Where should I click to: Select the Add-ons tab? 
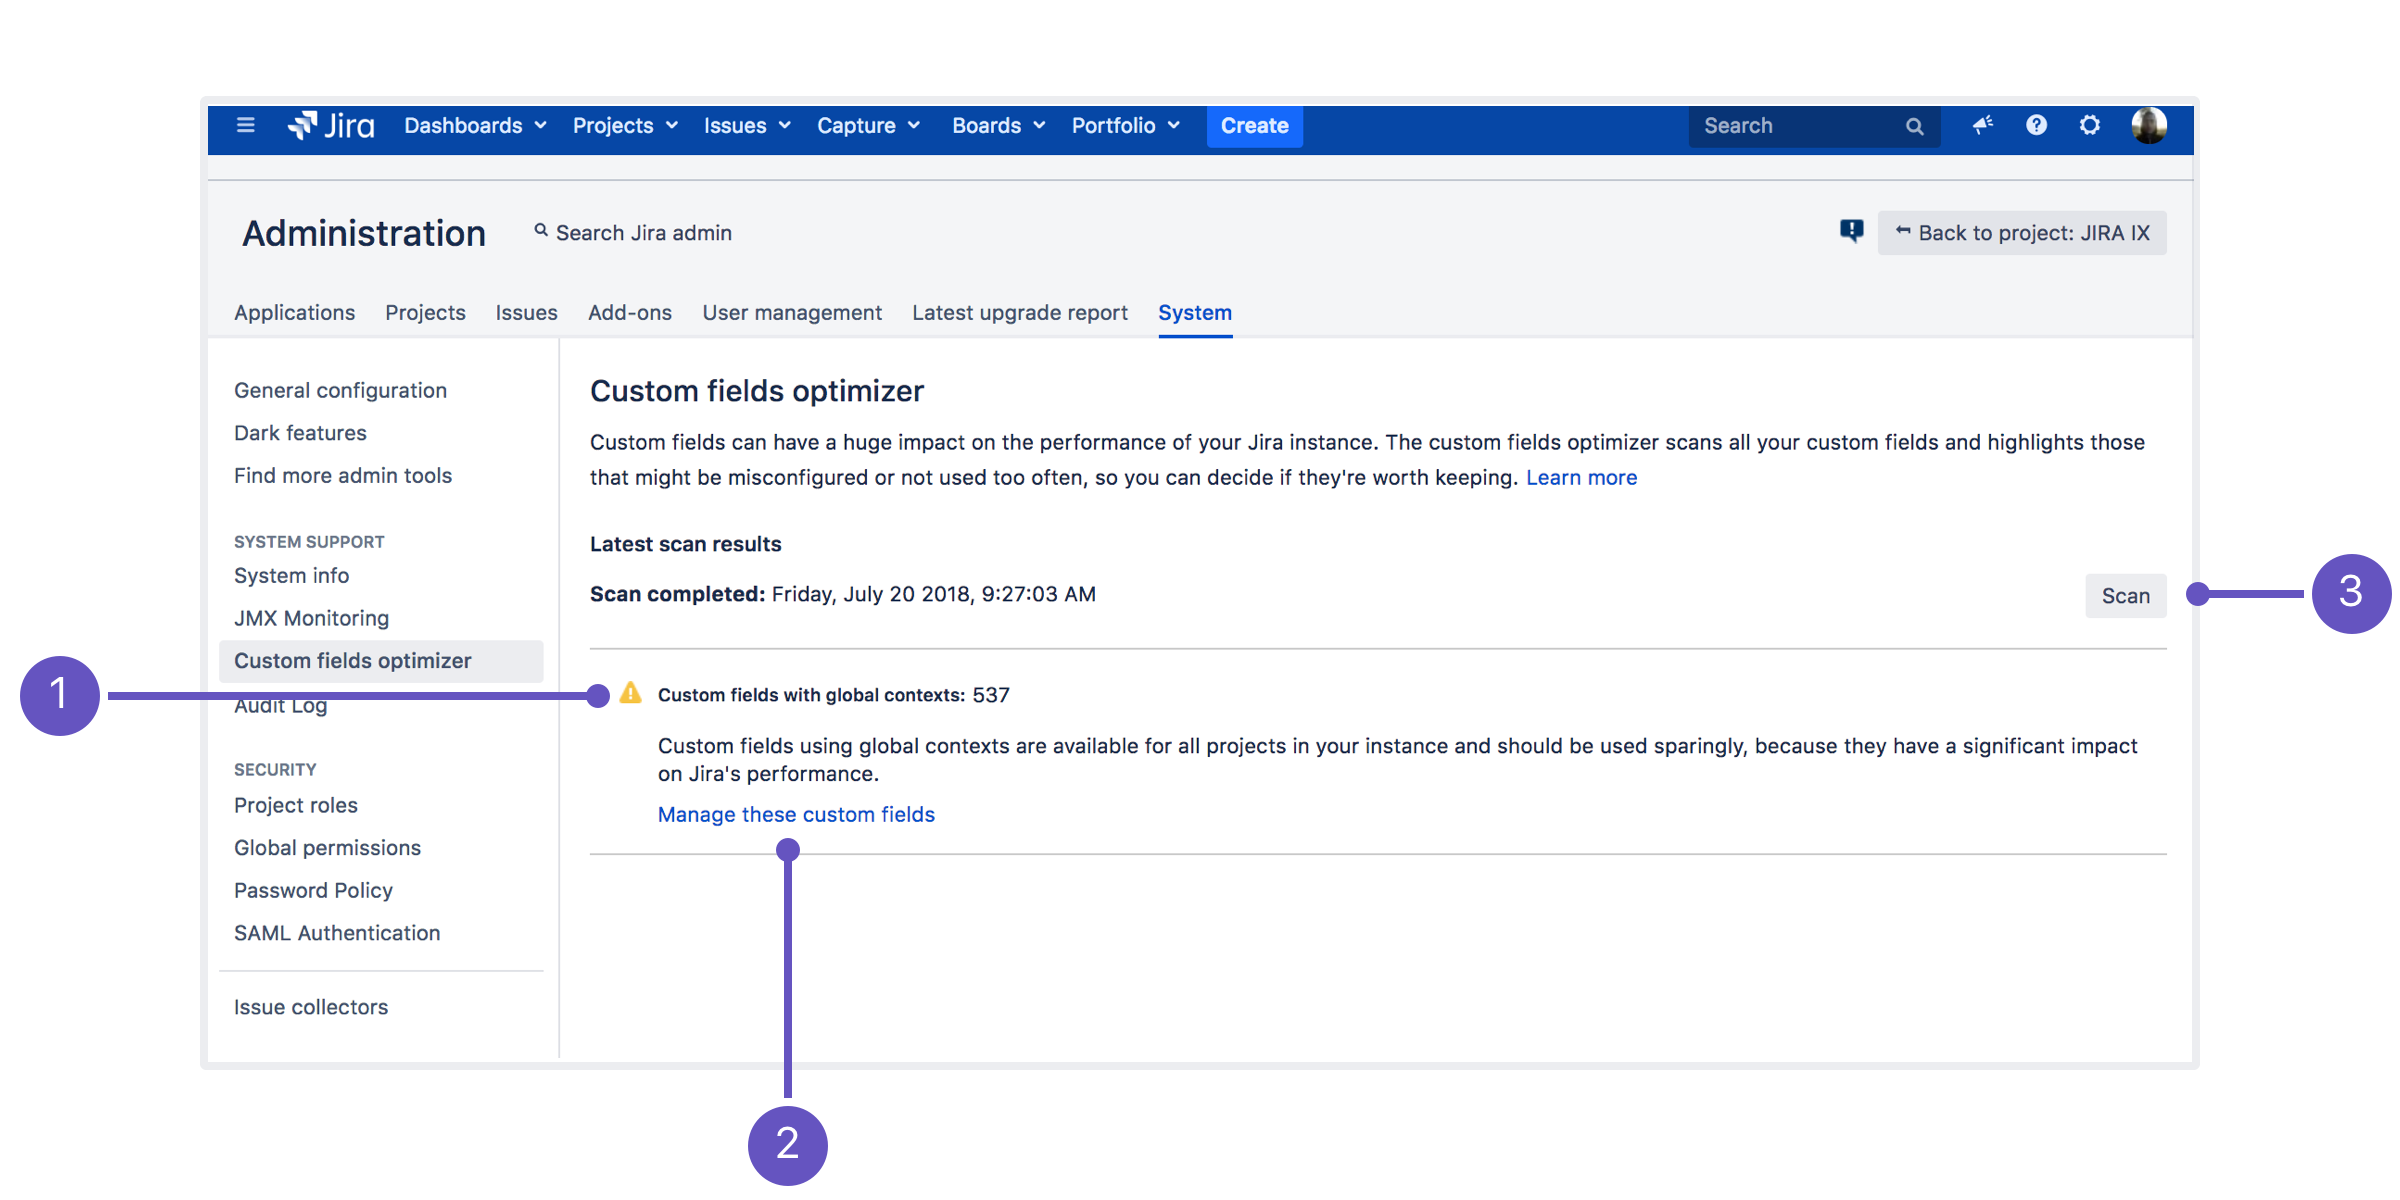point(629,312)
